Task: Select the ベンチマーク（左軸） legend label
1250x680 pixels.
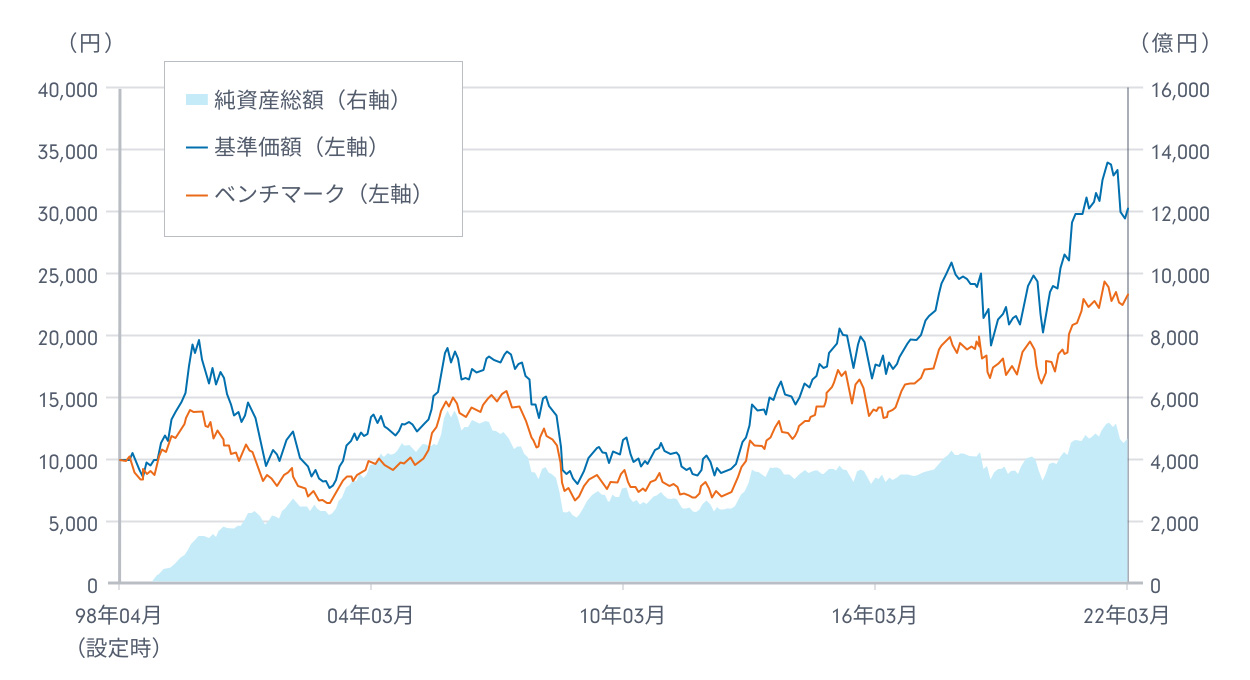Action: pyautogui.click(x=317, y=195)
